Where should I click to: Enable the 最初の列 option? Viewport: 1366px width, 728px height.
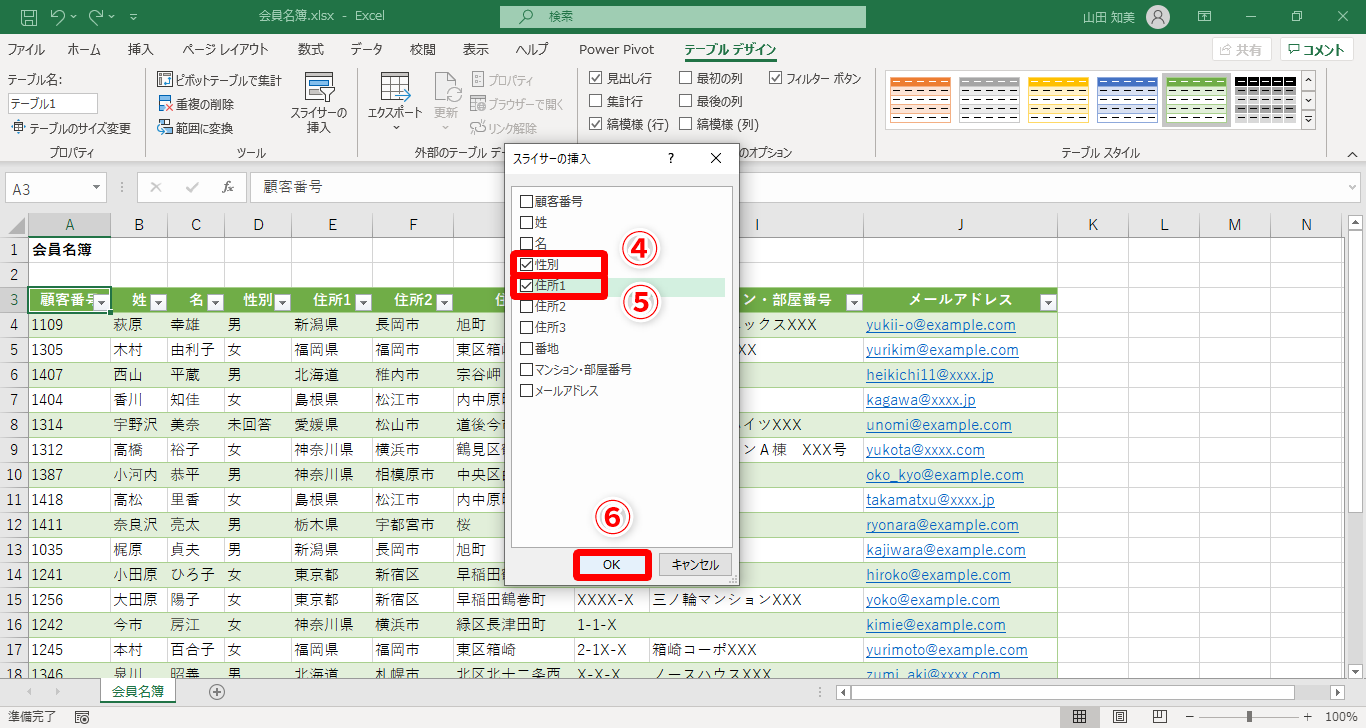[686, 78]
